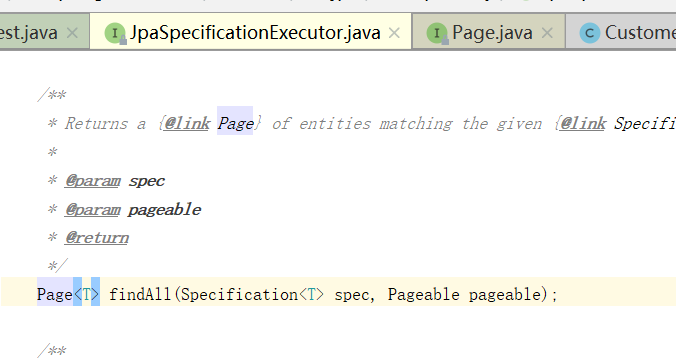Image resolution: width=676 pixels, height=360 pixels.
Task: Click 'matching' in the Javadoc description
Action: 416,124
